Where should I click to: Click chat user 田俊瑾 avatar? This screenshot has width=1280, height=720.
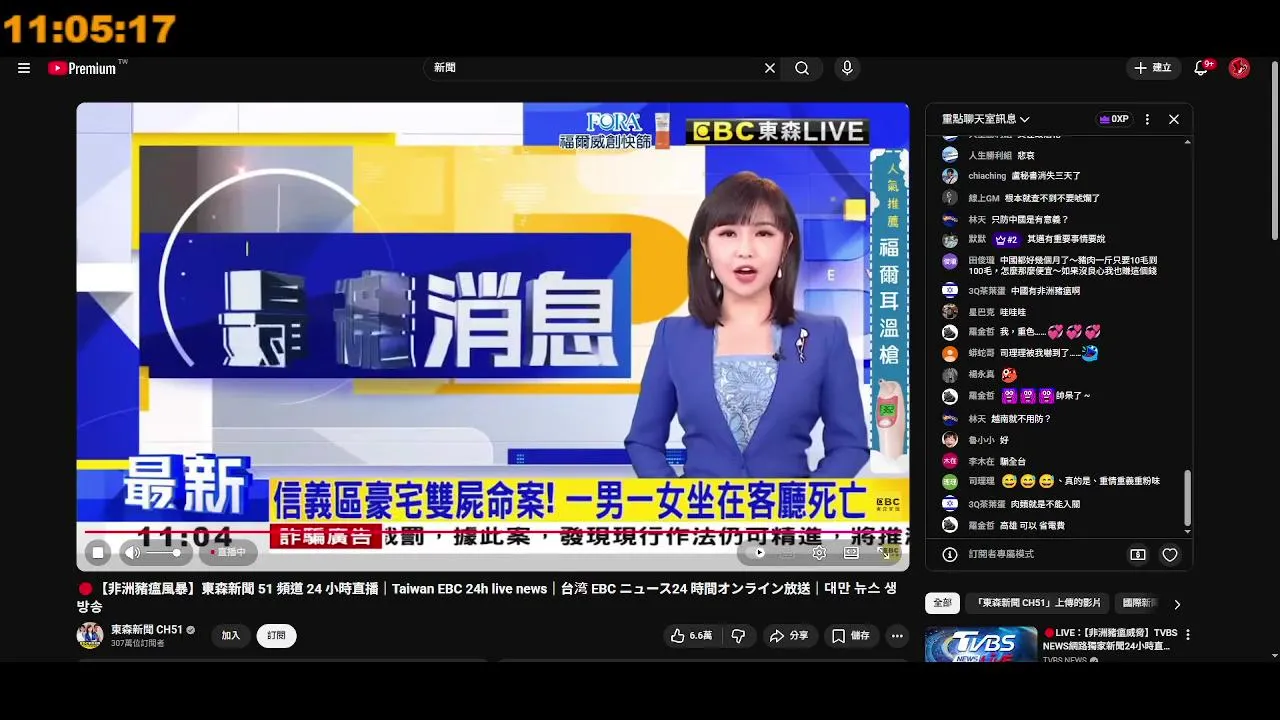point(950,262)
